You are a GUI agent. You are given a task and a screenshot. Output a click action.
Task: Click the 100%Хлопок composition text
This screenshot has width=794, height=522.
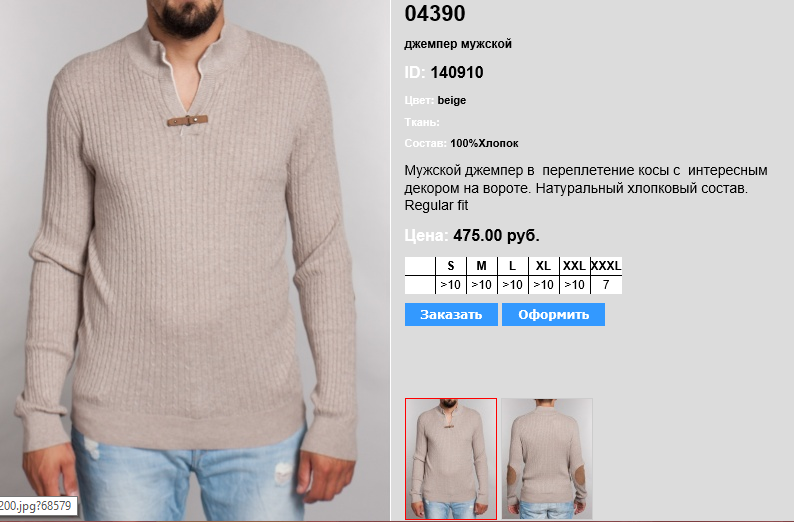pyautogui.click(x=484, y=143)
